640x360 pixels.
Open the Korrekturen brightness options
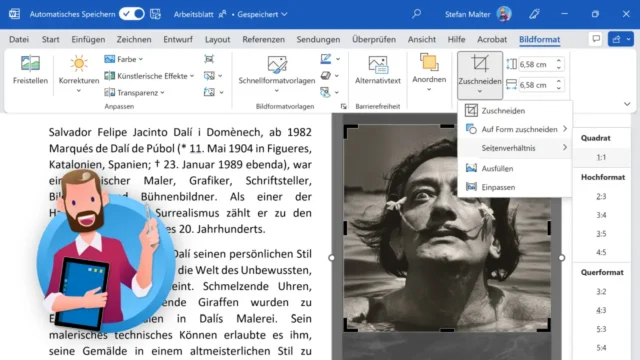[79, 74]
